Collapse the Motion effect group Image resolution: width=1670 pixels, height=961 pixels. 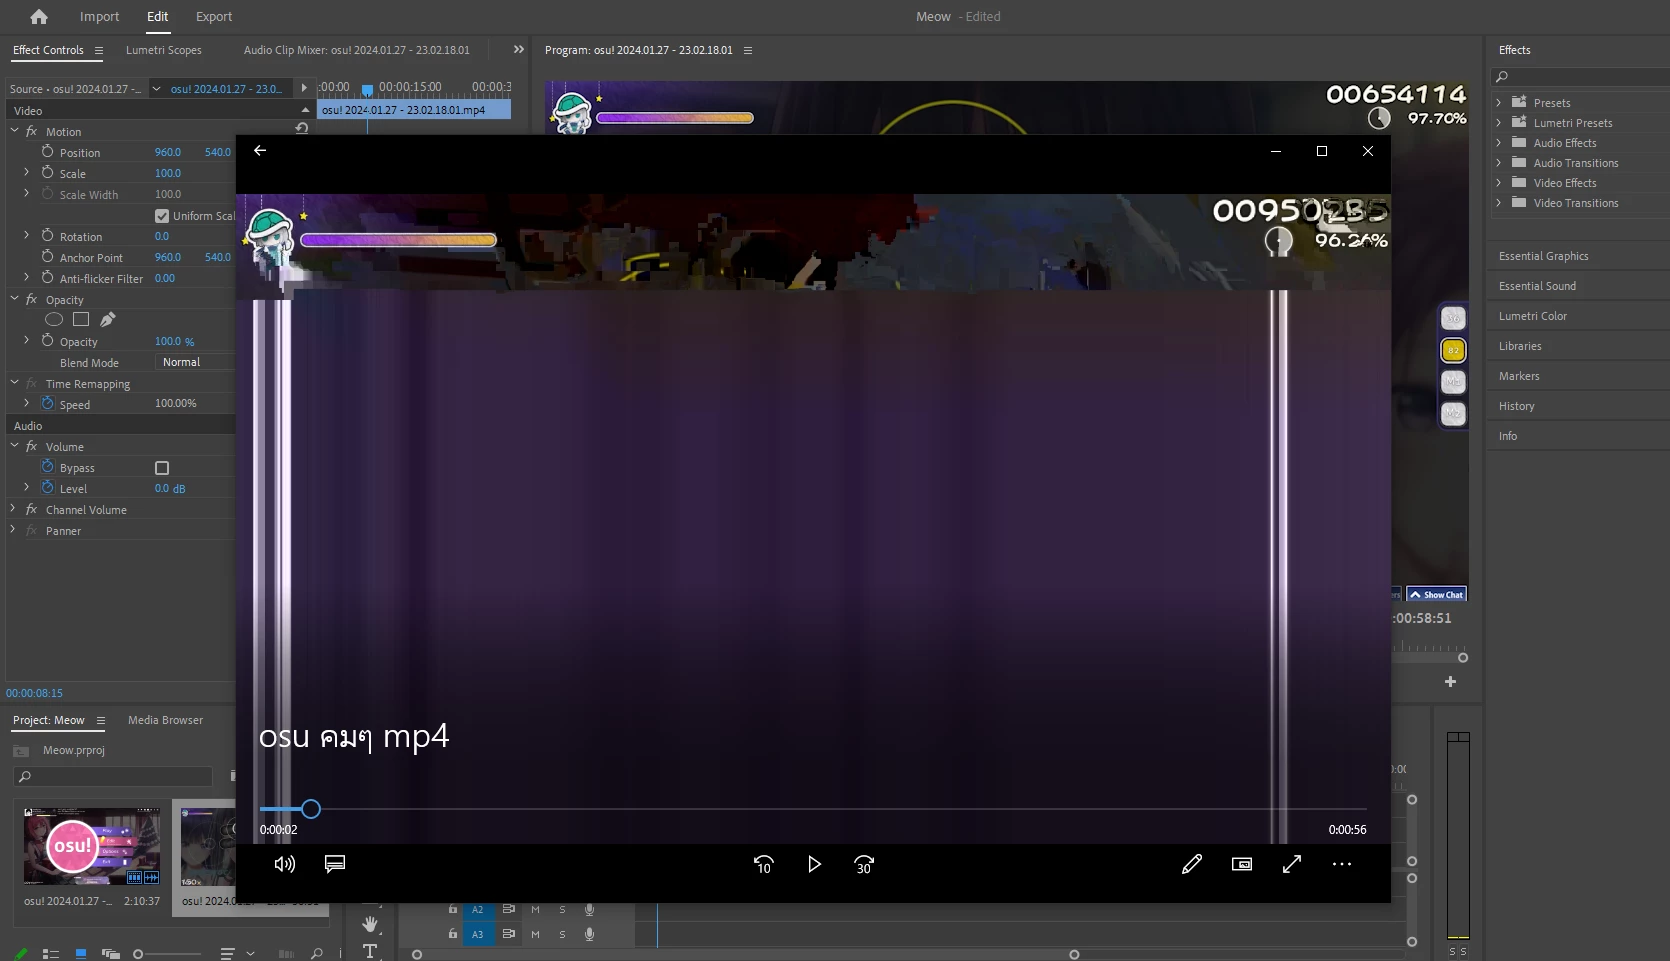pos(14,131)
